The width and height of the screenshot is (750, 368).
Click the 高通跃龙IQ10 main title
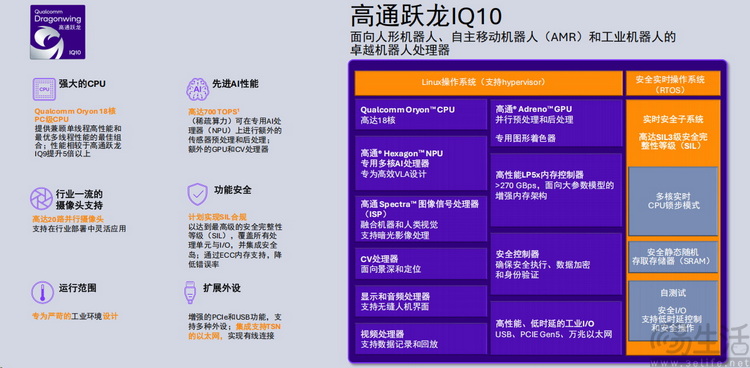(426, 16)
